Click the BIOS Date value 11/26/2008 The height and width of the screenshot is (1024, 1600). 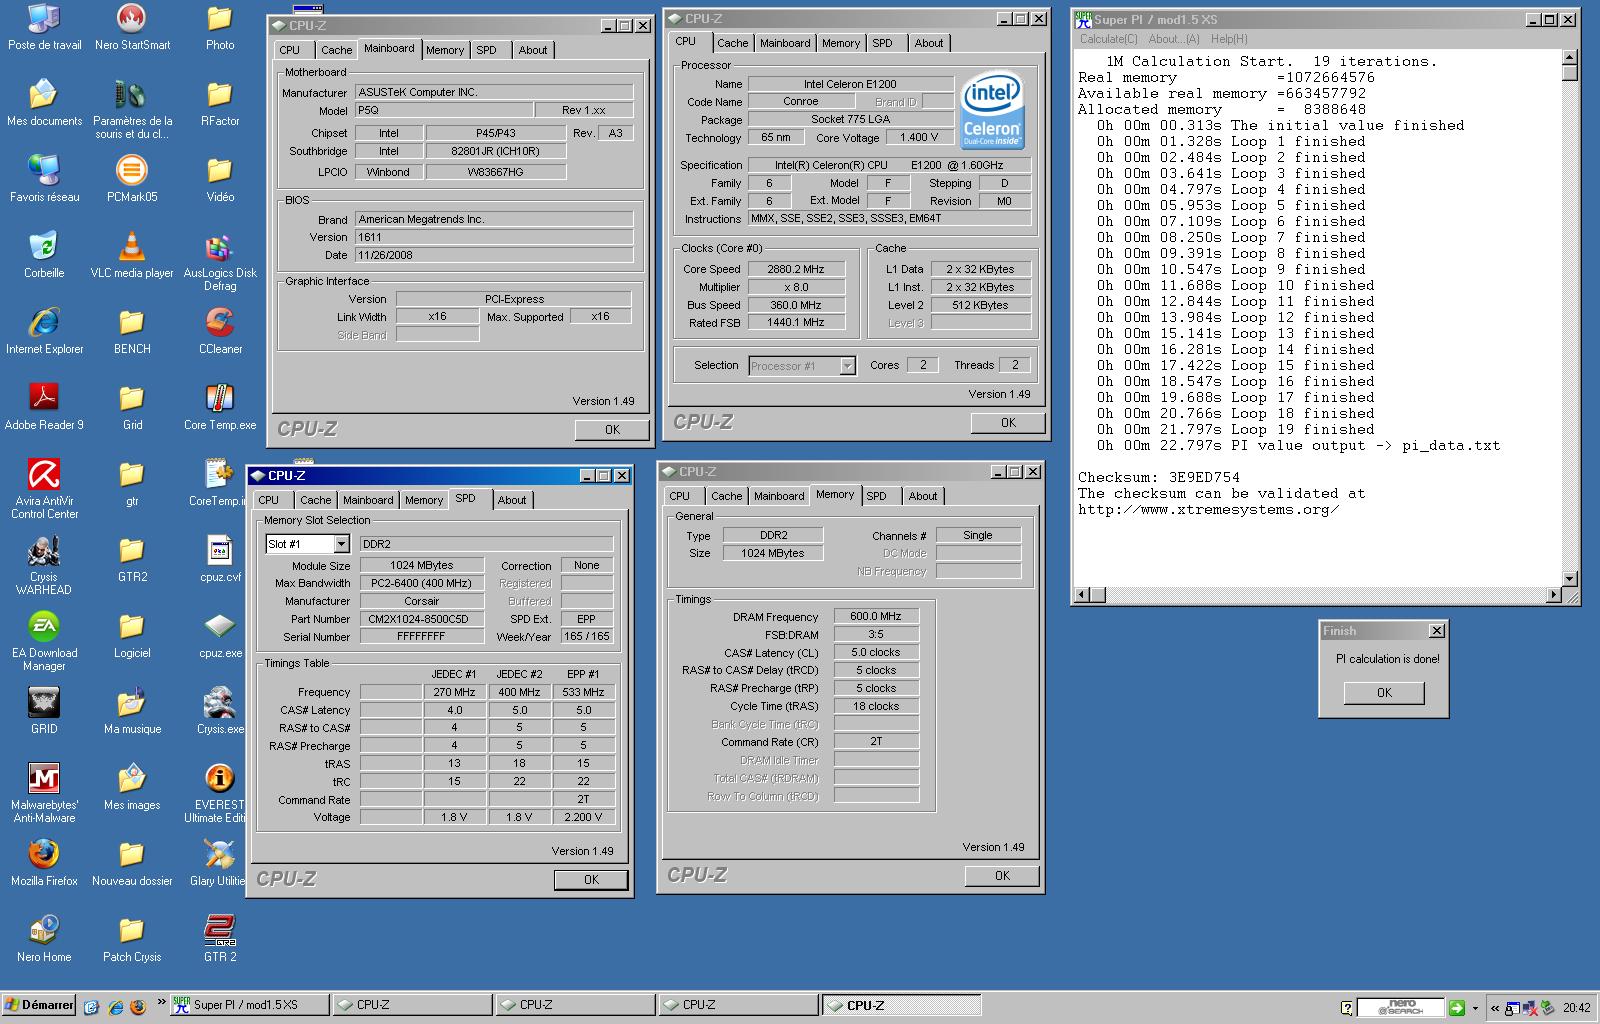[x=495, y=255]
